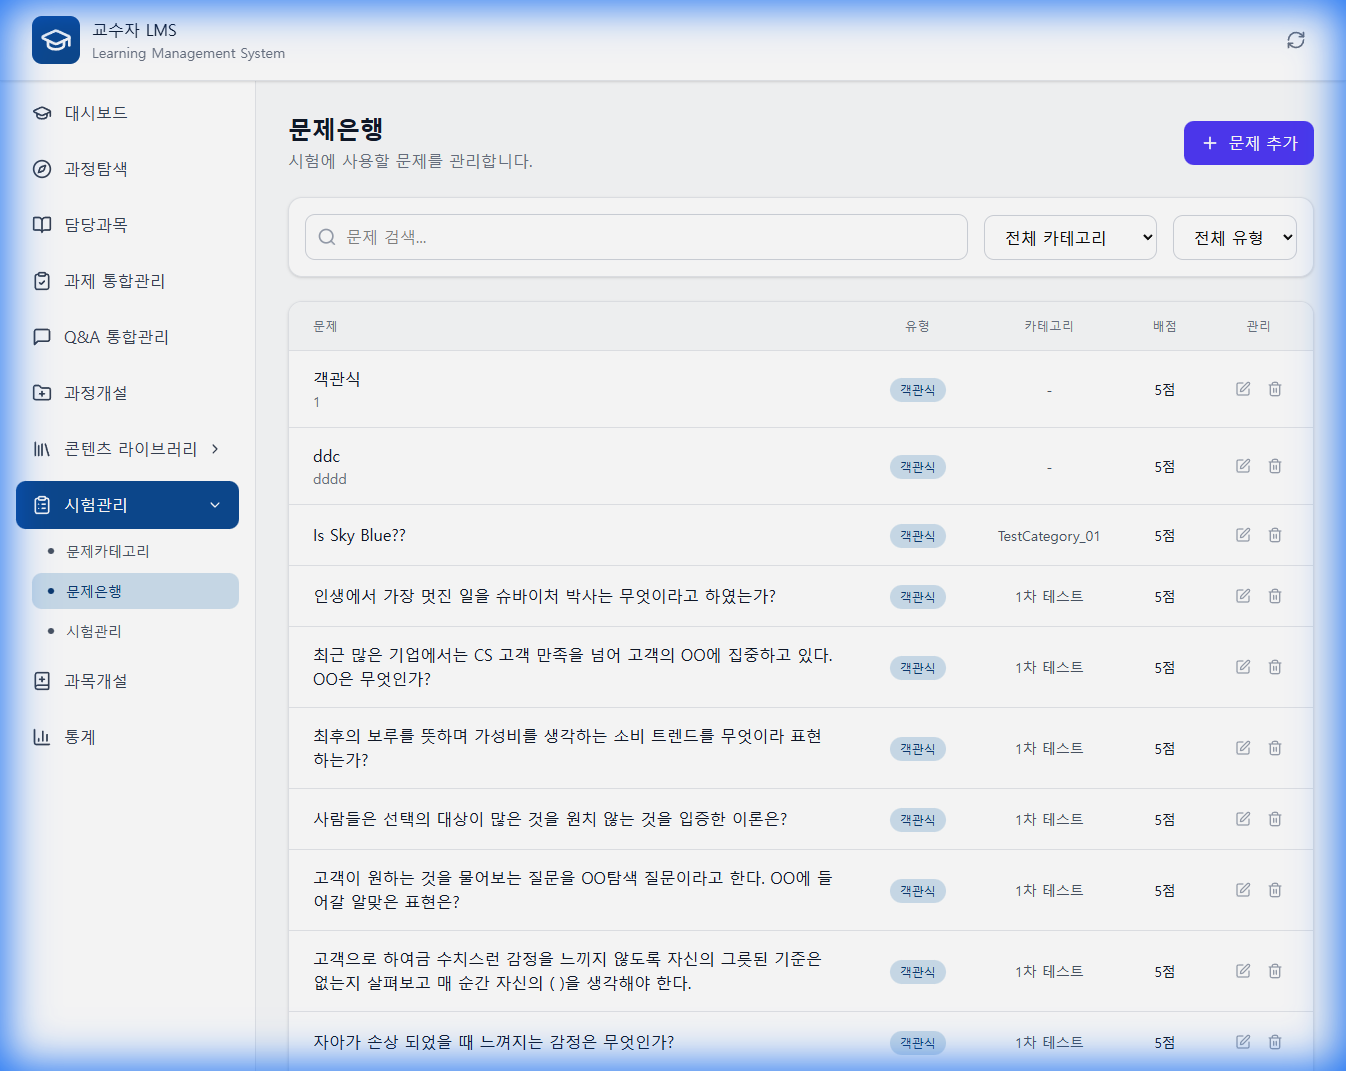Click the trash icon on the 자아가 손상 question row
This screenshot has width=1346, height=1071.
click(1274, 1042)
